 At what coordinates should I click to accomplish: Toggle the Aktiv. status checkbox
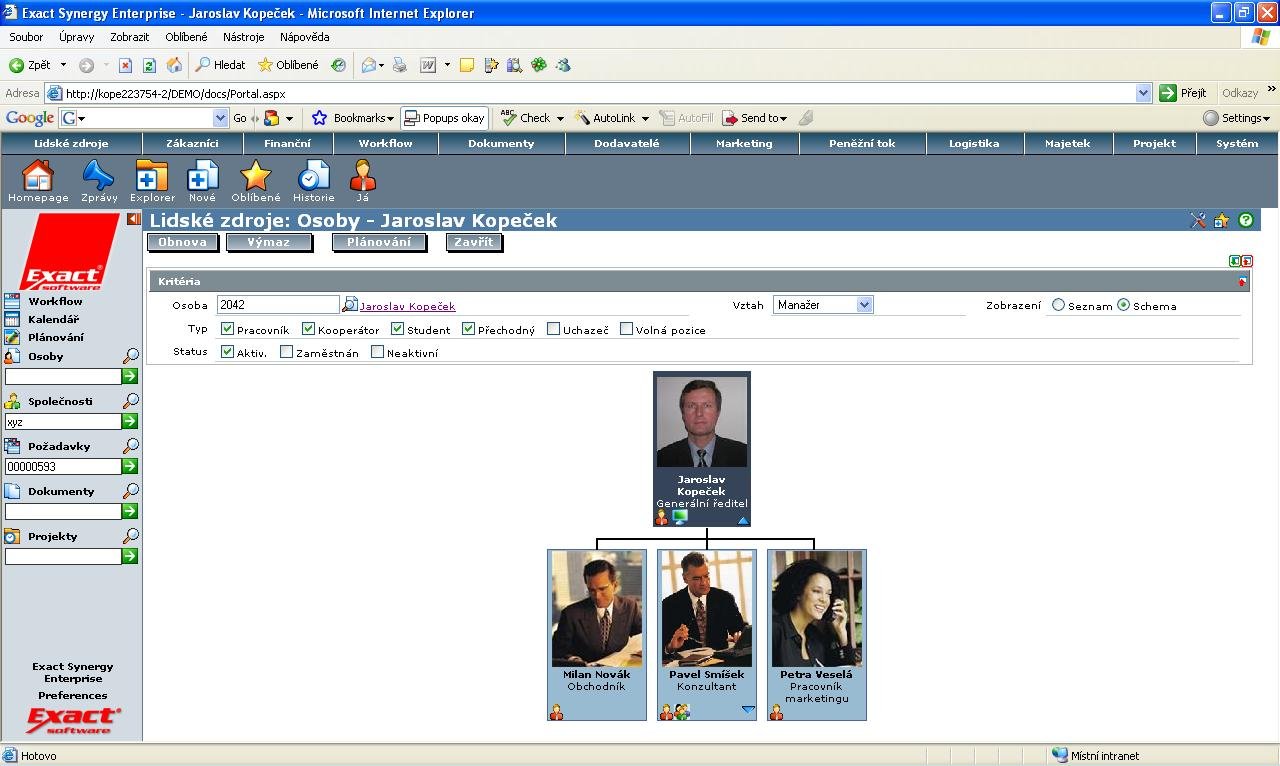(227, 352)
